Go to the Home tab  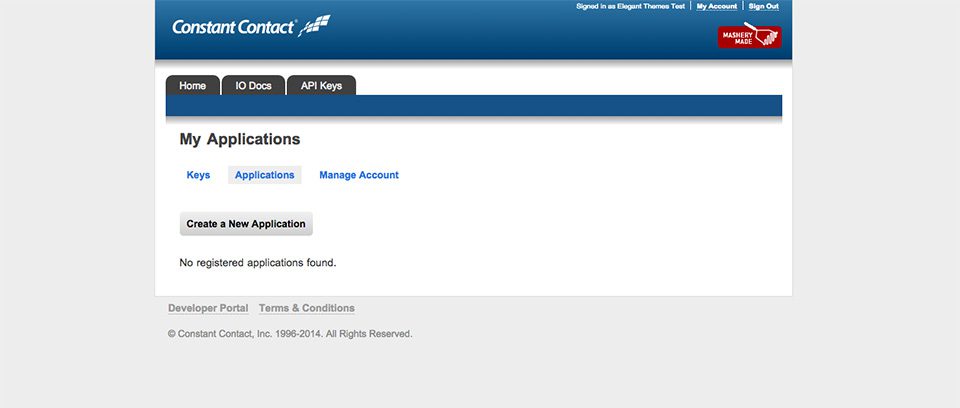(192, 86)
